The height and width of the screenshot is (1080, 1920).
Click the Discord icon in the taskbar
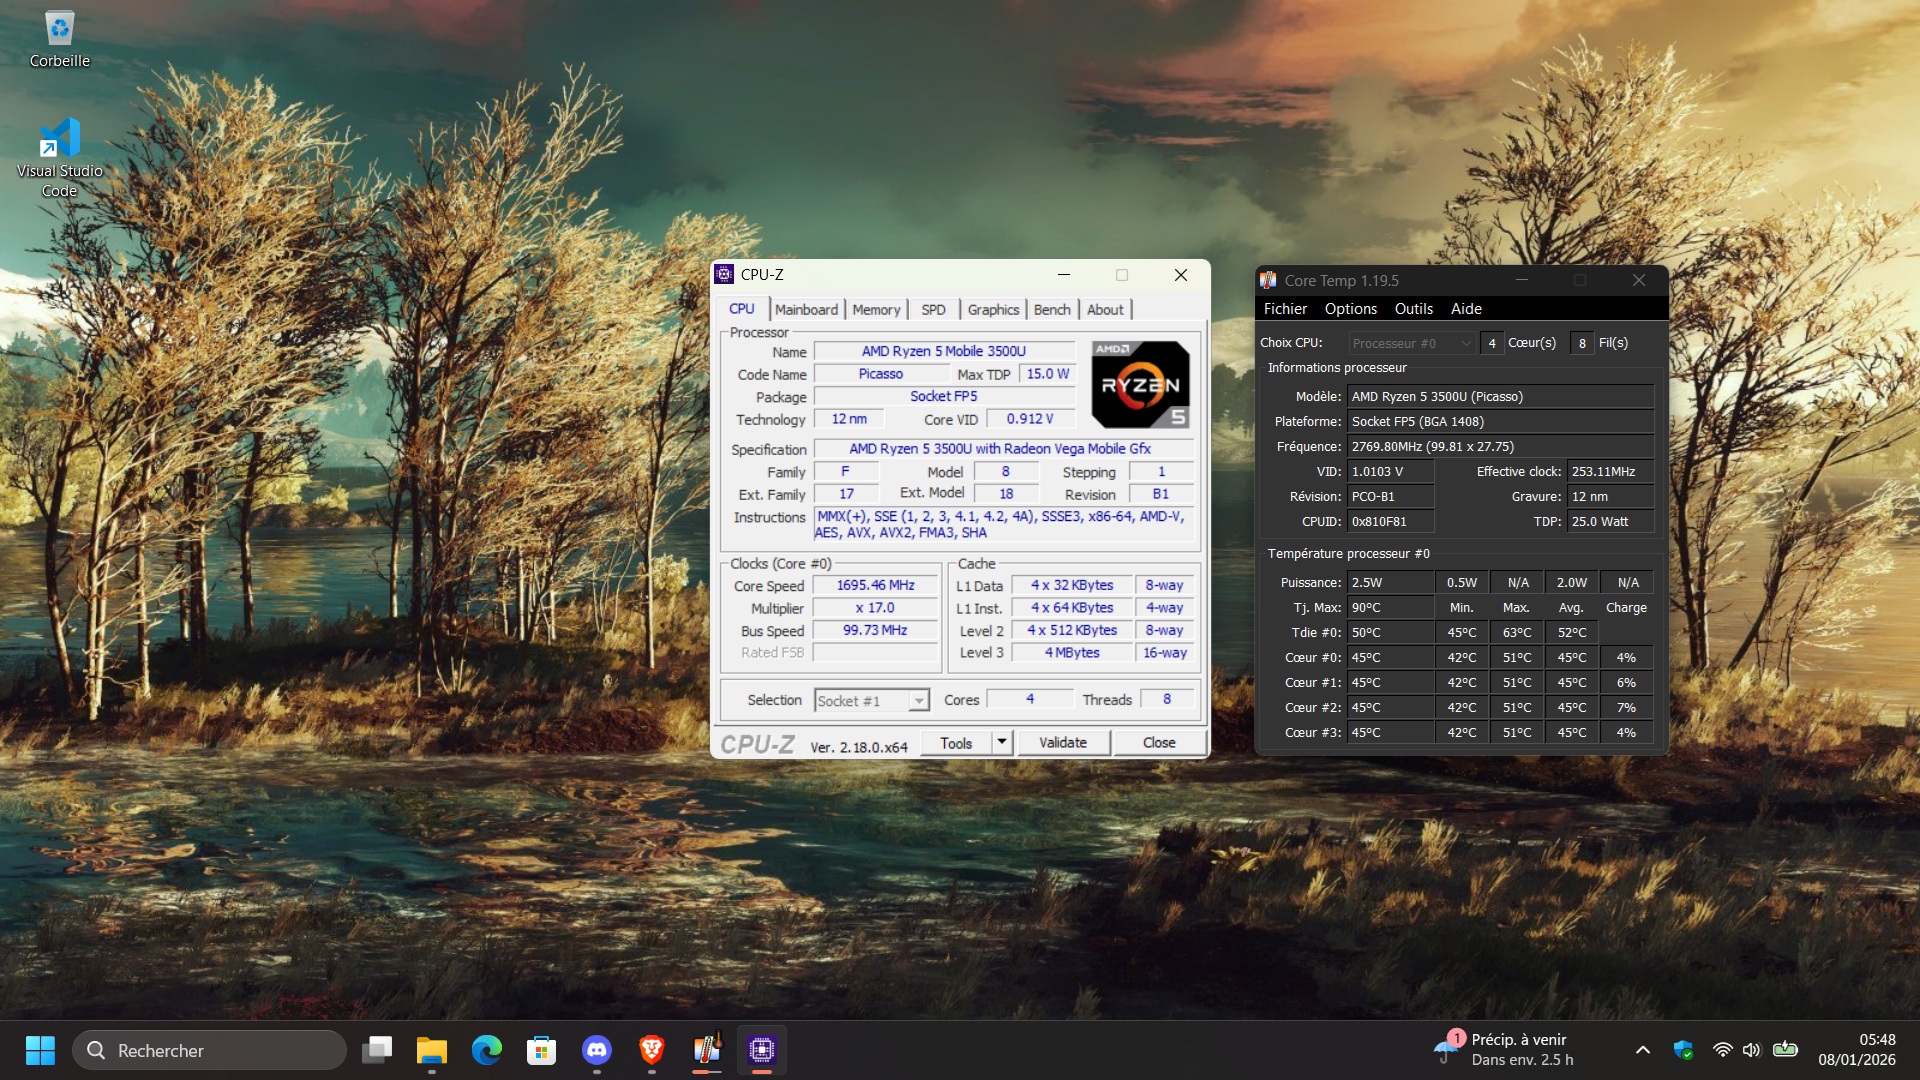point(597,1050)
